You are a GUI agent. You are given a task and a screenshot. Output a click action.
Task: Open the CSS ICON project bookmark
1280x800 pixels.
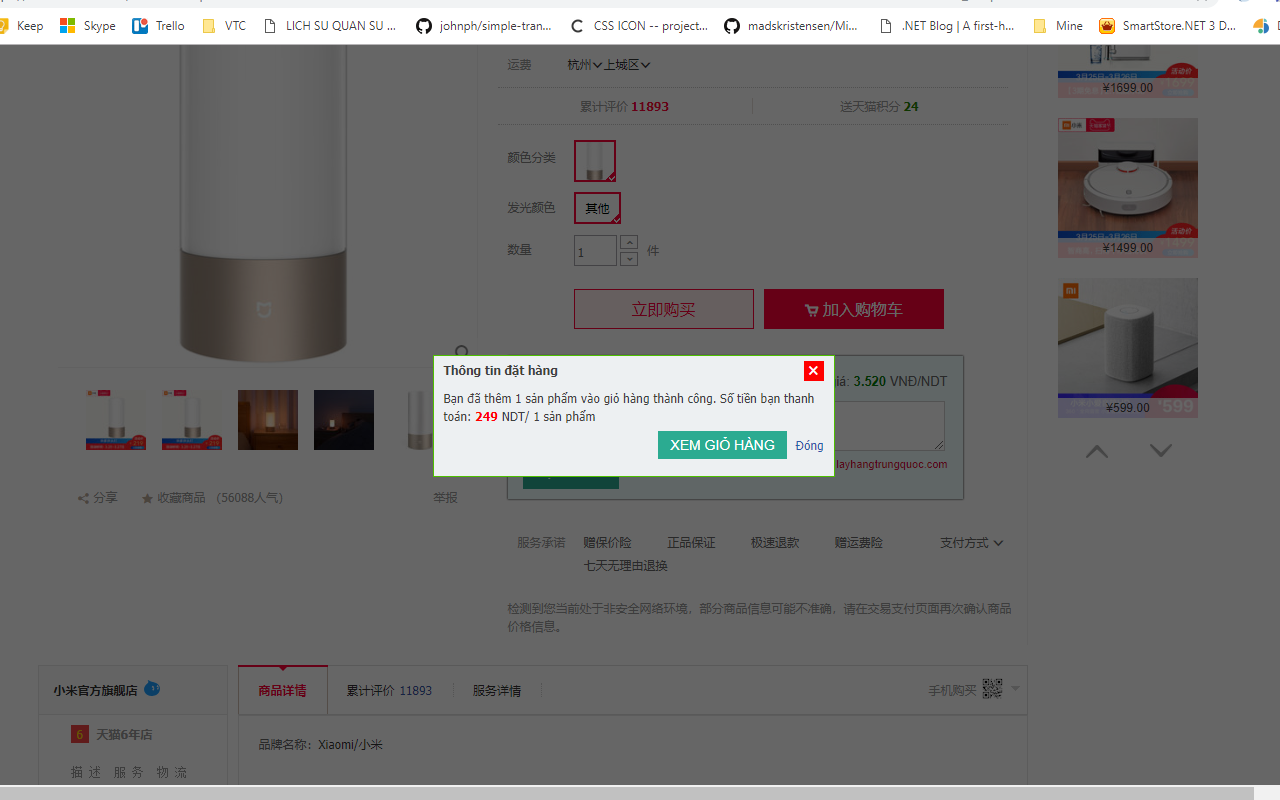[639, 26]
